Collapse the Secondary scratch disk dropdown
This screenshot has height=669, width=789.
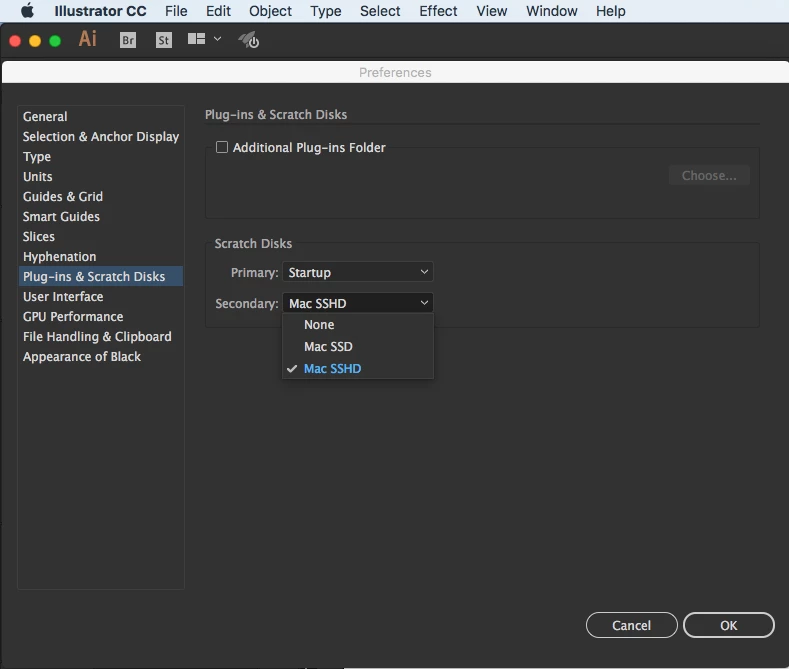358,303
